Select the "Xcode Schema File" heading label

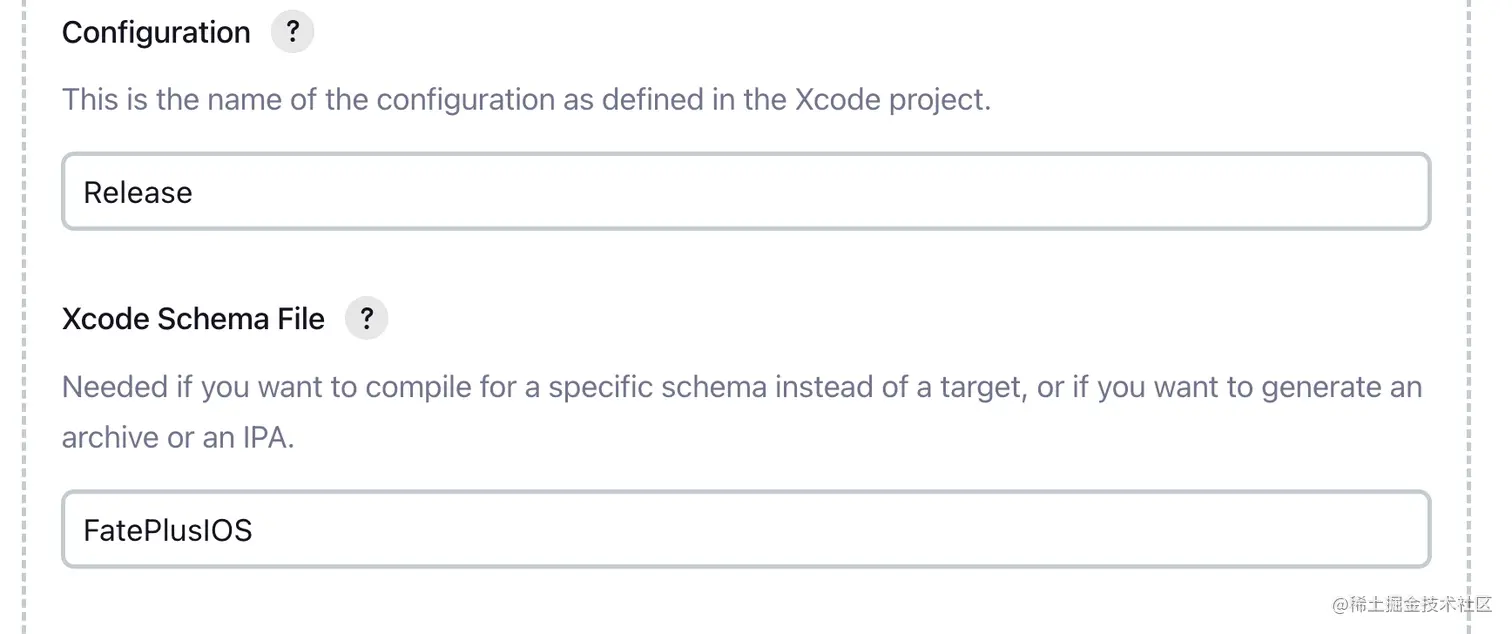click(193, 319)
